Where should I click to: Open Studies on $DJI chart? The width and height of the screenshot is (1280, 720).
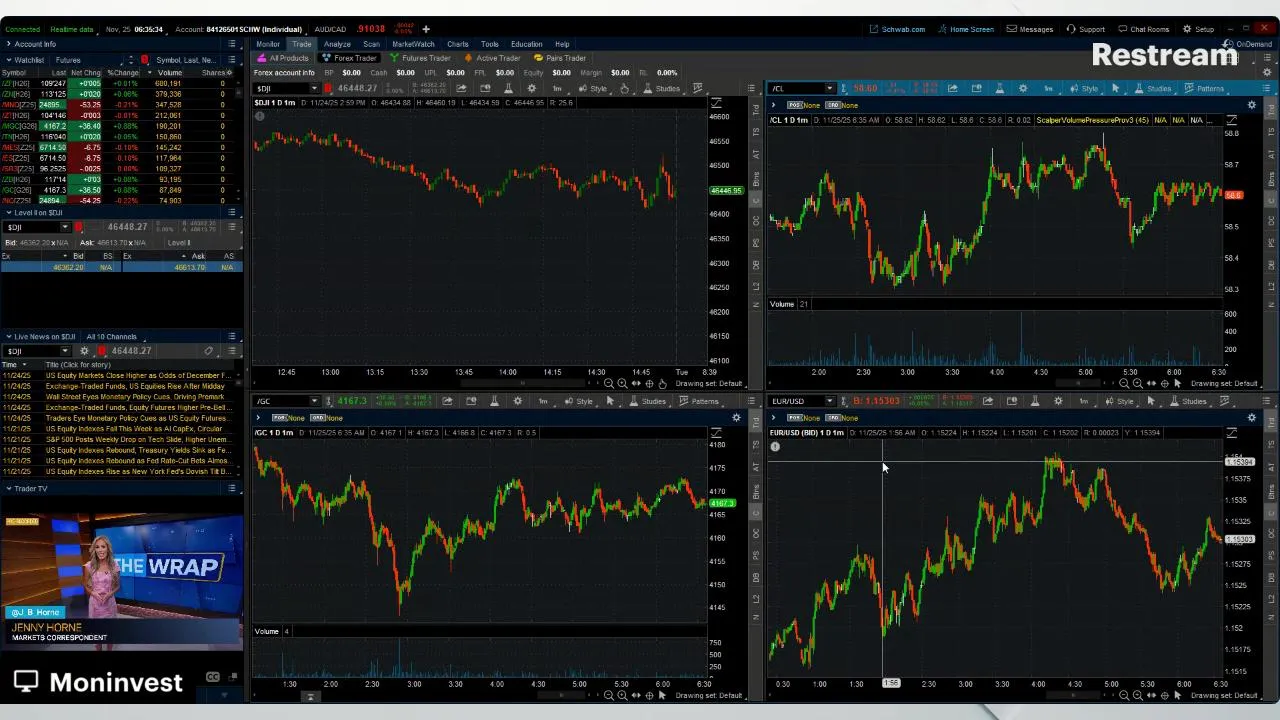tap(661, 88)
